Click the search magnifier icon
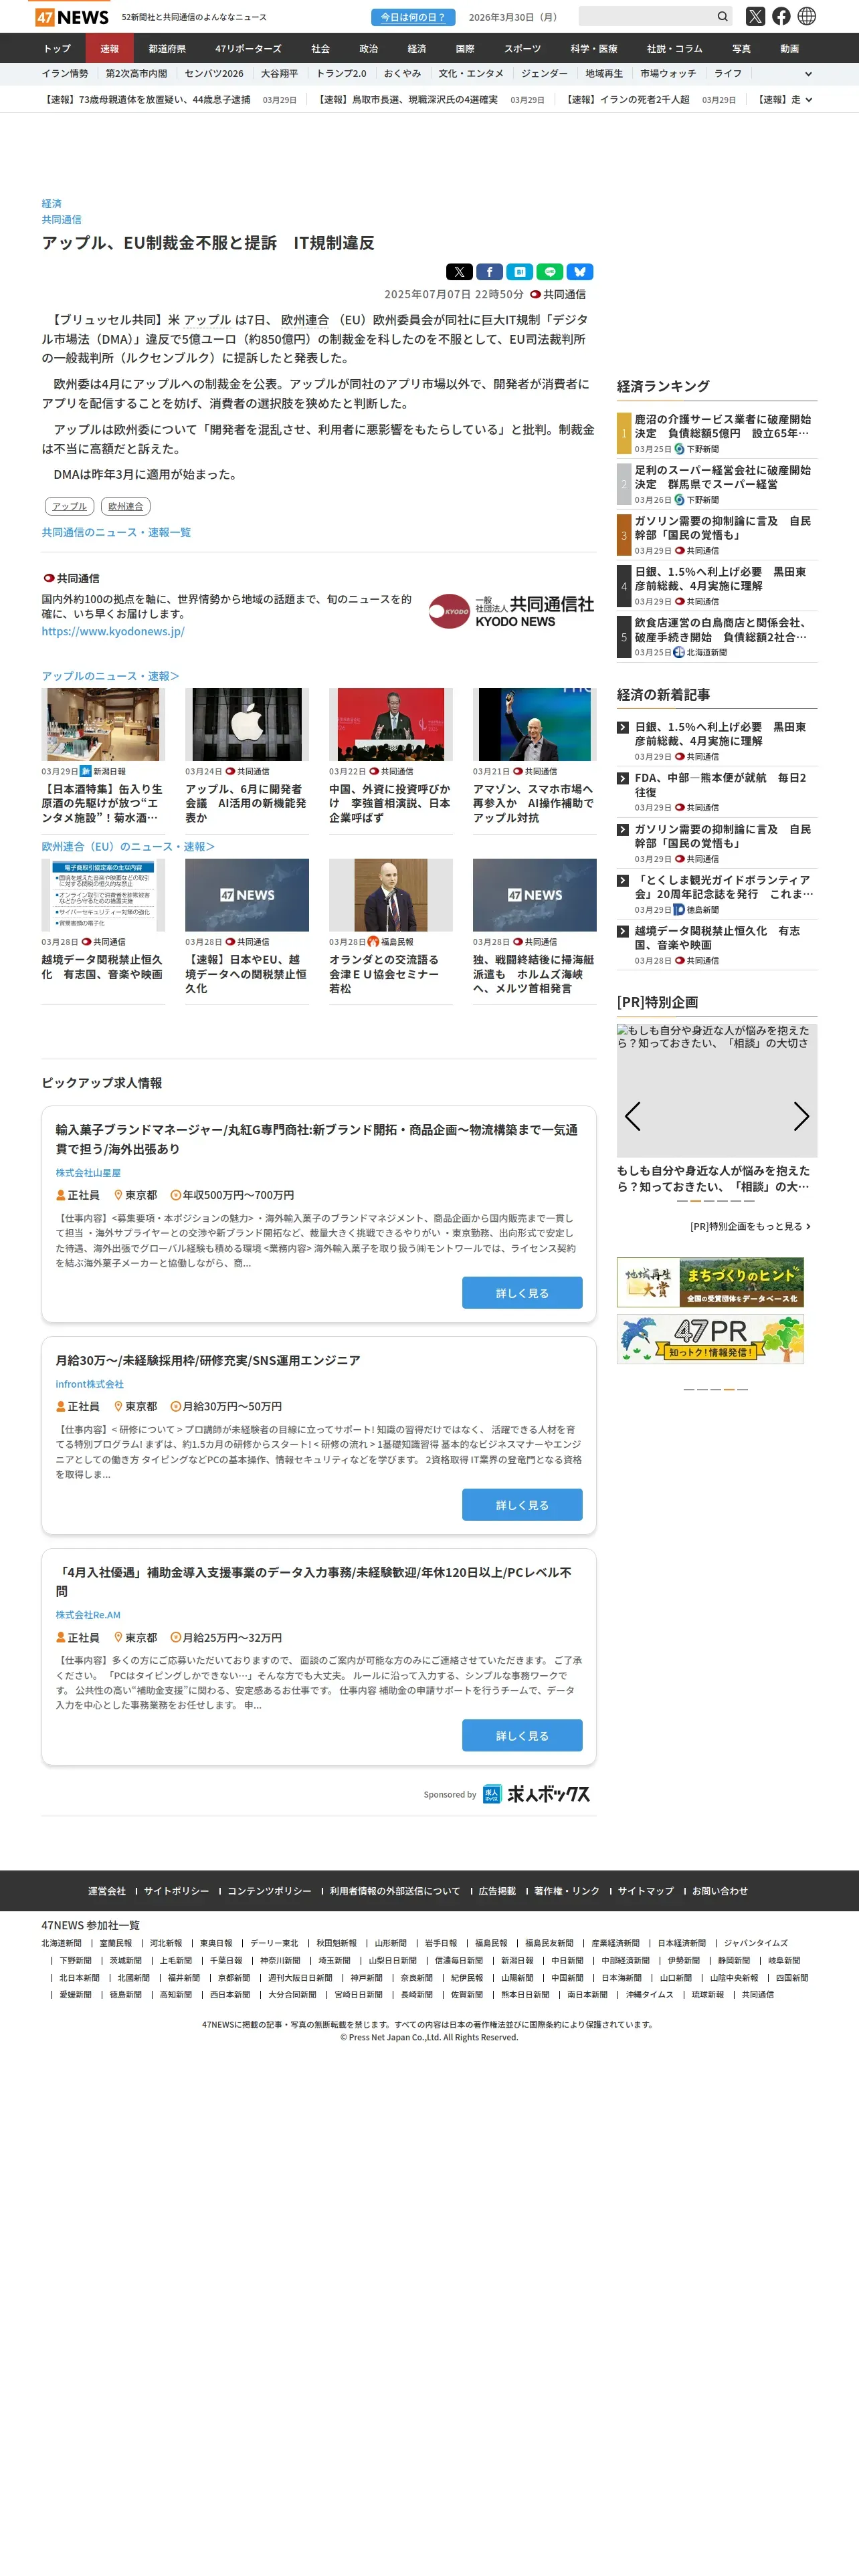Image resolution: width=859 pixels, height=2576 pixels. pos(722,17)
